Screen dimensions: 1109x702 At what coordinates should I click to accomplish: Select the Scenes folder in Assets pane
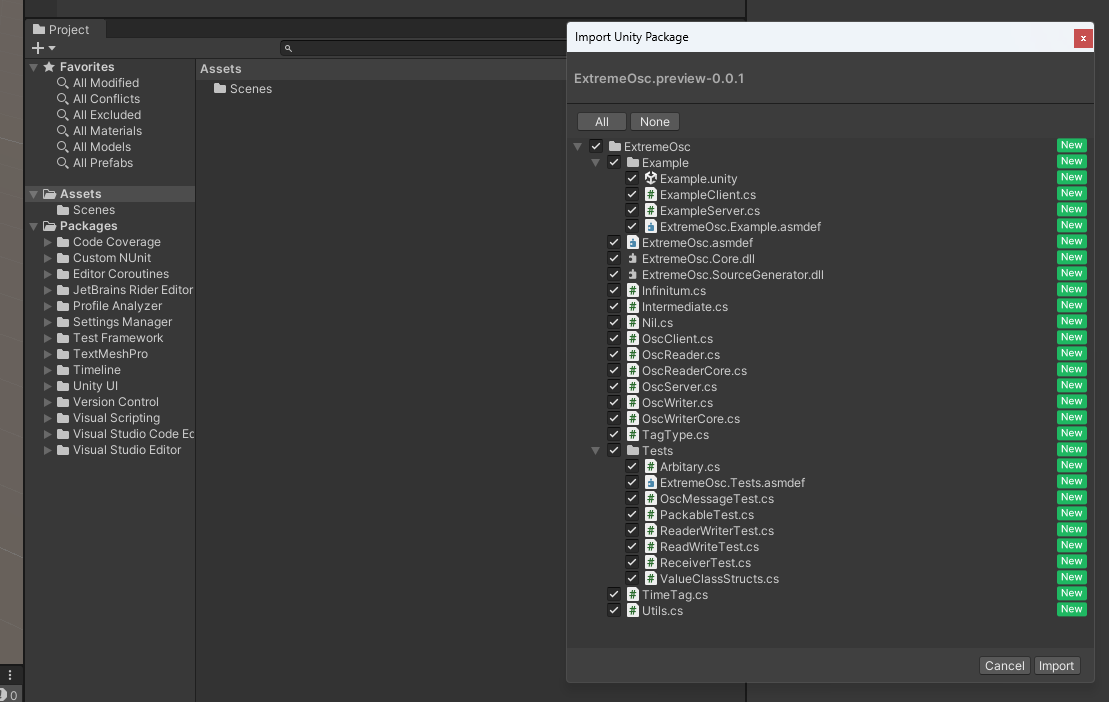(250, 89)
